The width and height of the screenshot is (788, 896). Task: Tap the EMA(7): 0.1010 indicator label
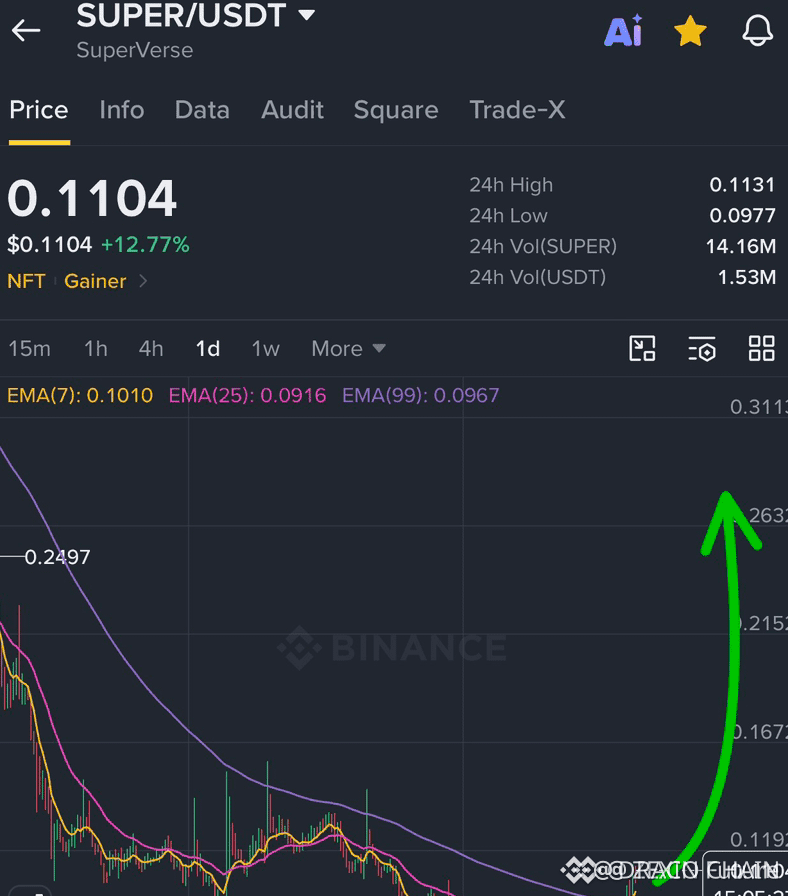pos(80,395)
